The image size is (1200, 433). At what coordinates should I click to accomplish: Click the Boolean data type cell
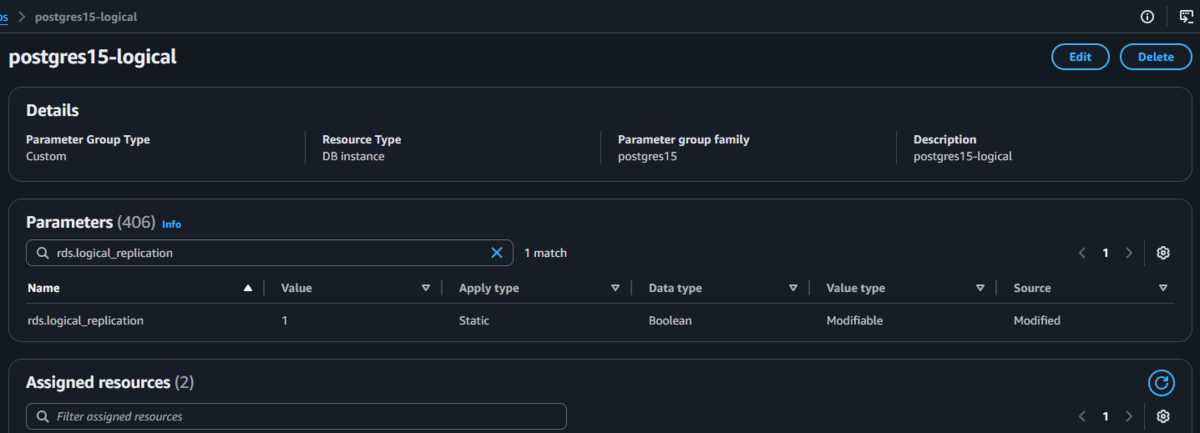point(670,321)
